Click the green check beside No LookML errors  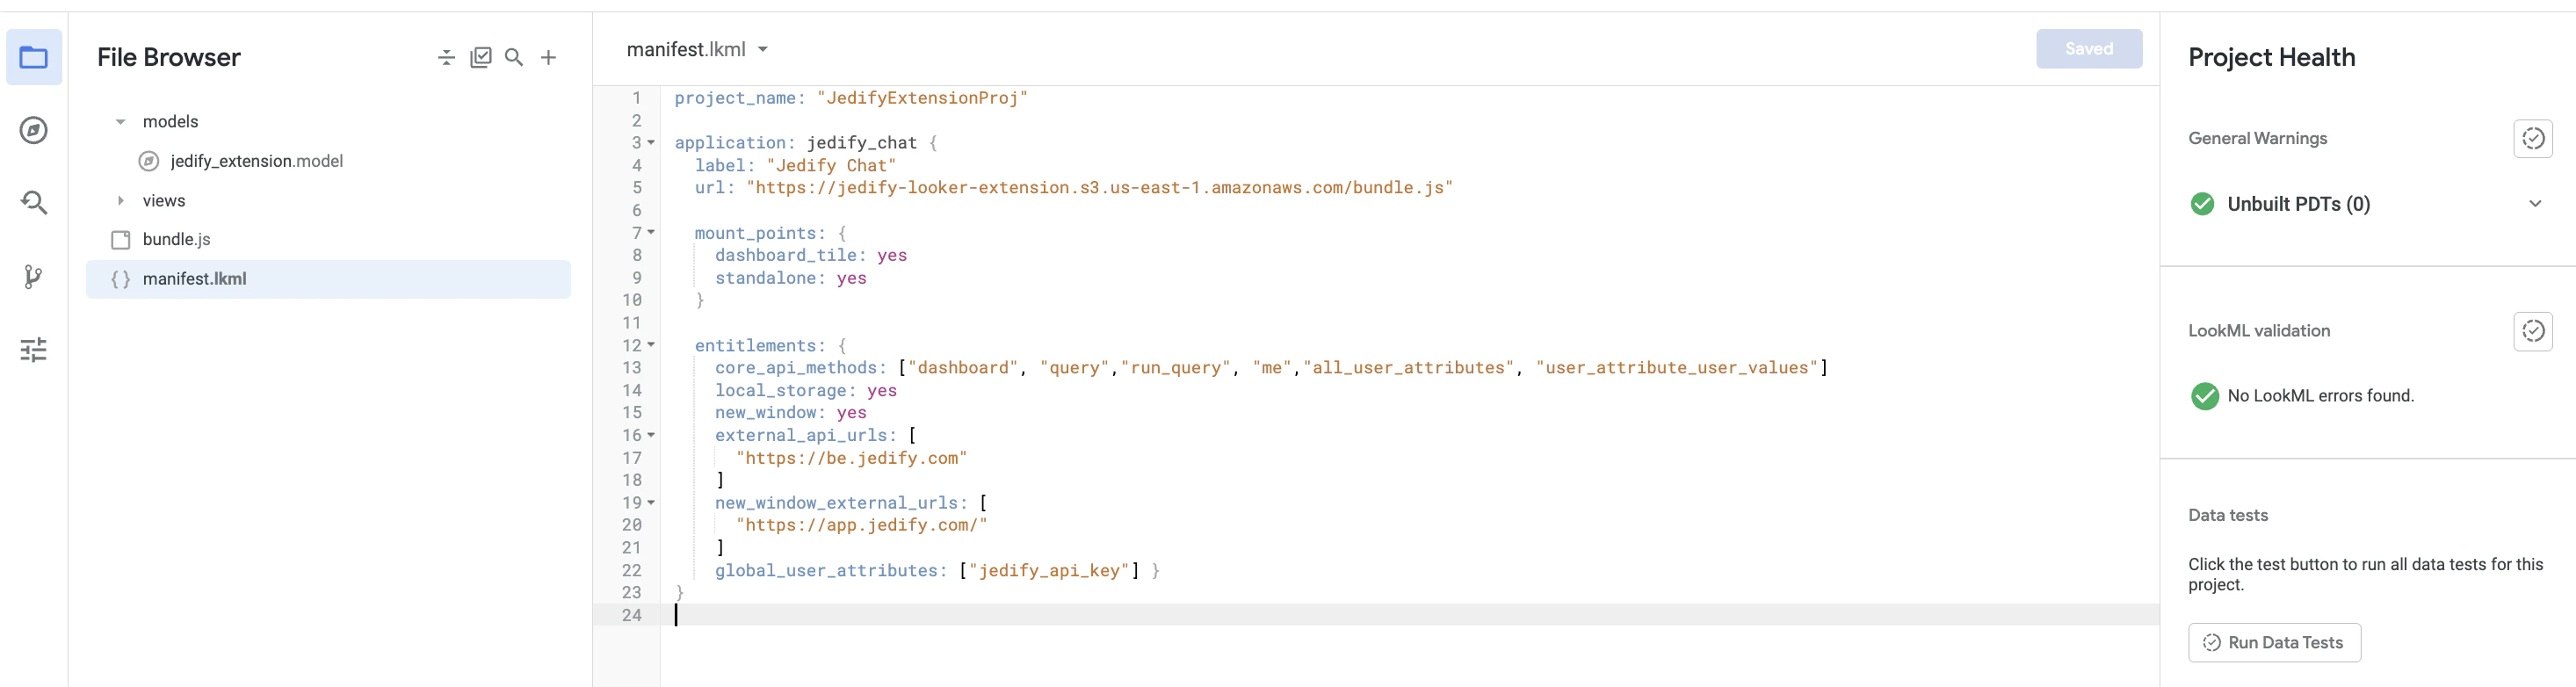pos(2204,396)
